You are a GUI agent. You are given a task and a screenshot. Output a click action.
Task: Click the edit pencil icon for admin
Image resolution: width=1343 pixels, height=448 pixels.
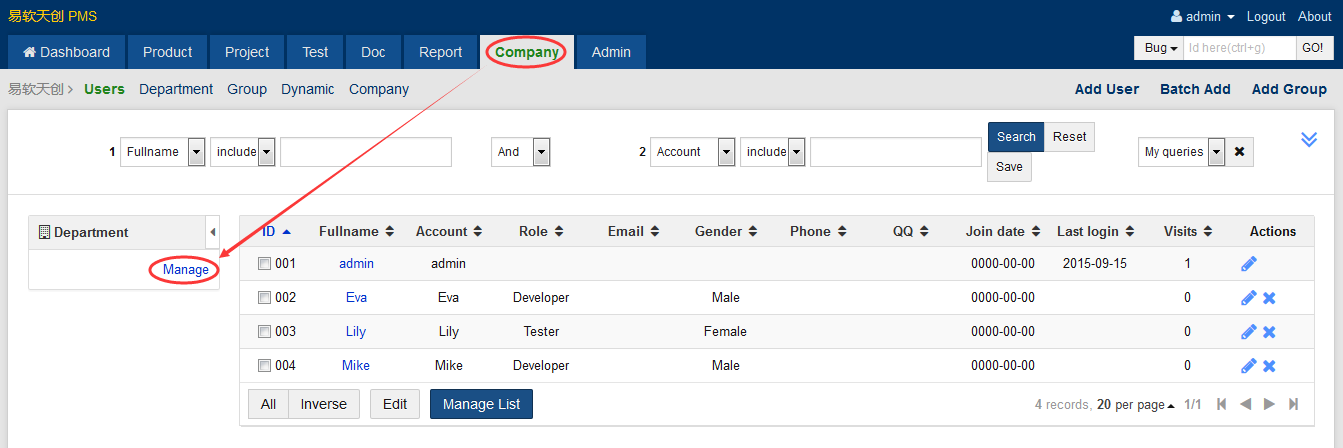tap(1248, 264)
